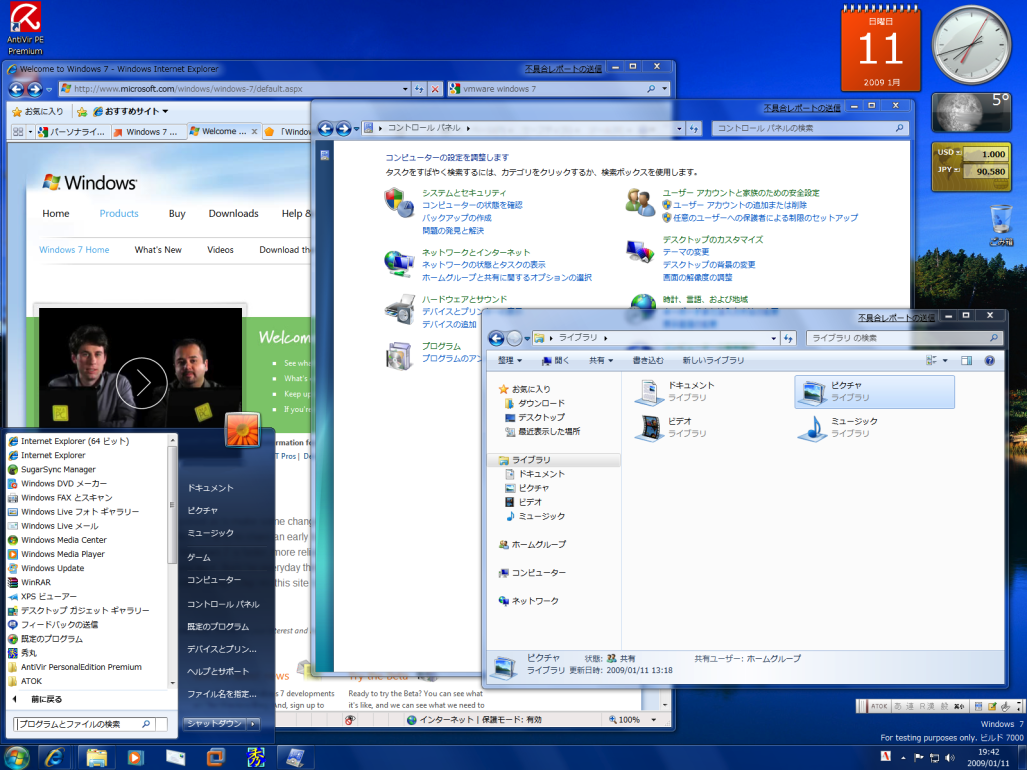Open the AntiVir PE Premium desktop icon
Image resolution: width=1027 pixels, height=770 pixels.
tap(25, 28)
